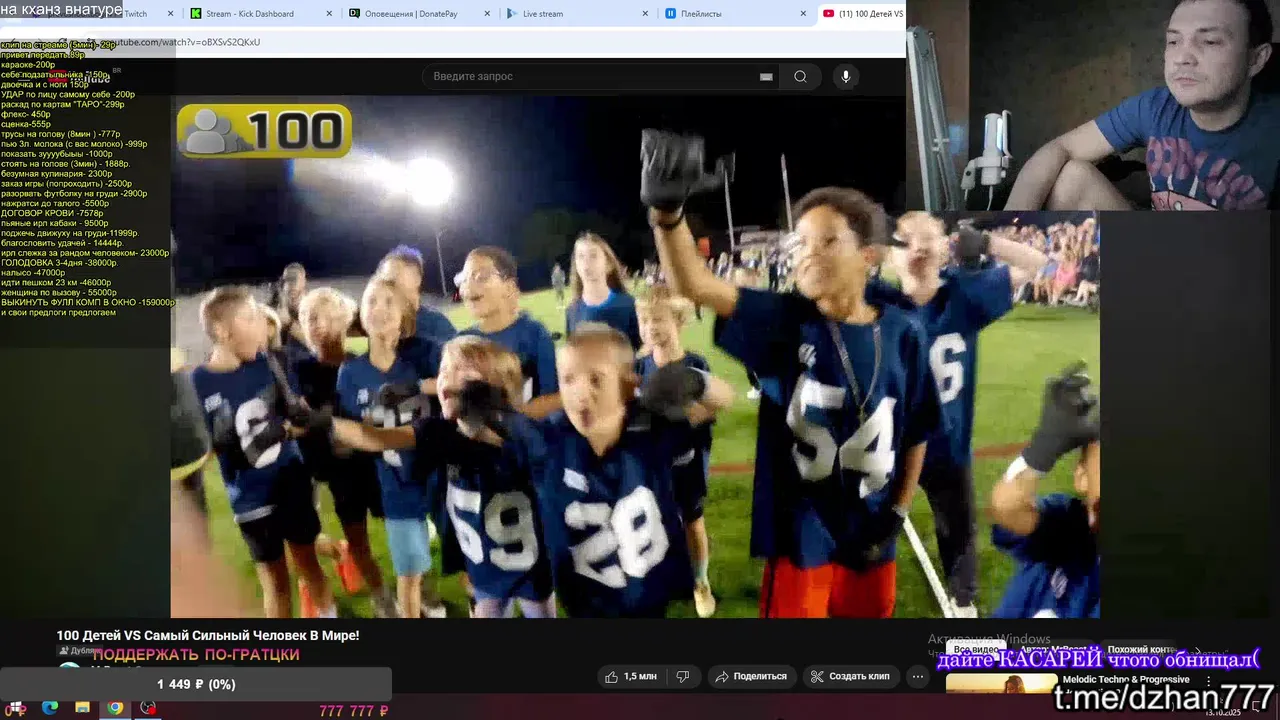This screenshot has width=1280, height=720.
Task: Open the Melodic Techno & Progressive video thumbnail
Action: [1001, 684]
